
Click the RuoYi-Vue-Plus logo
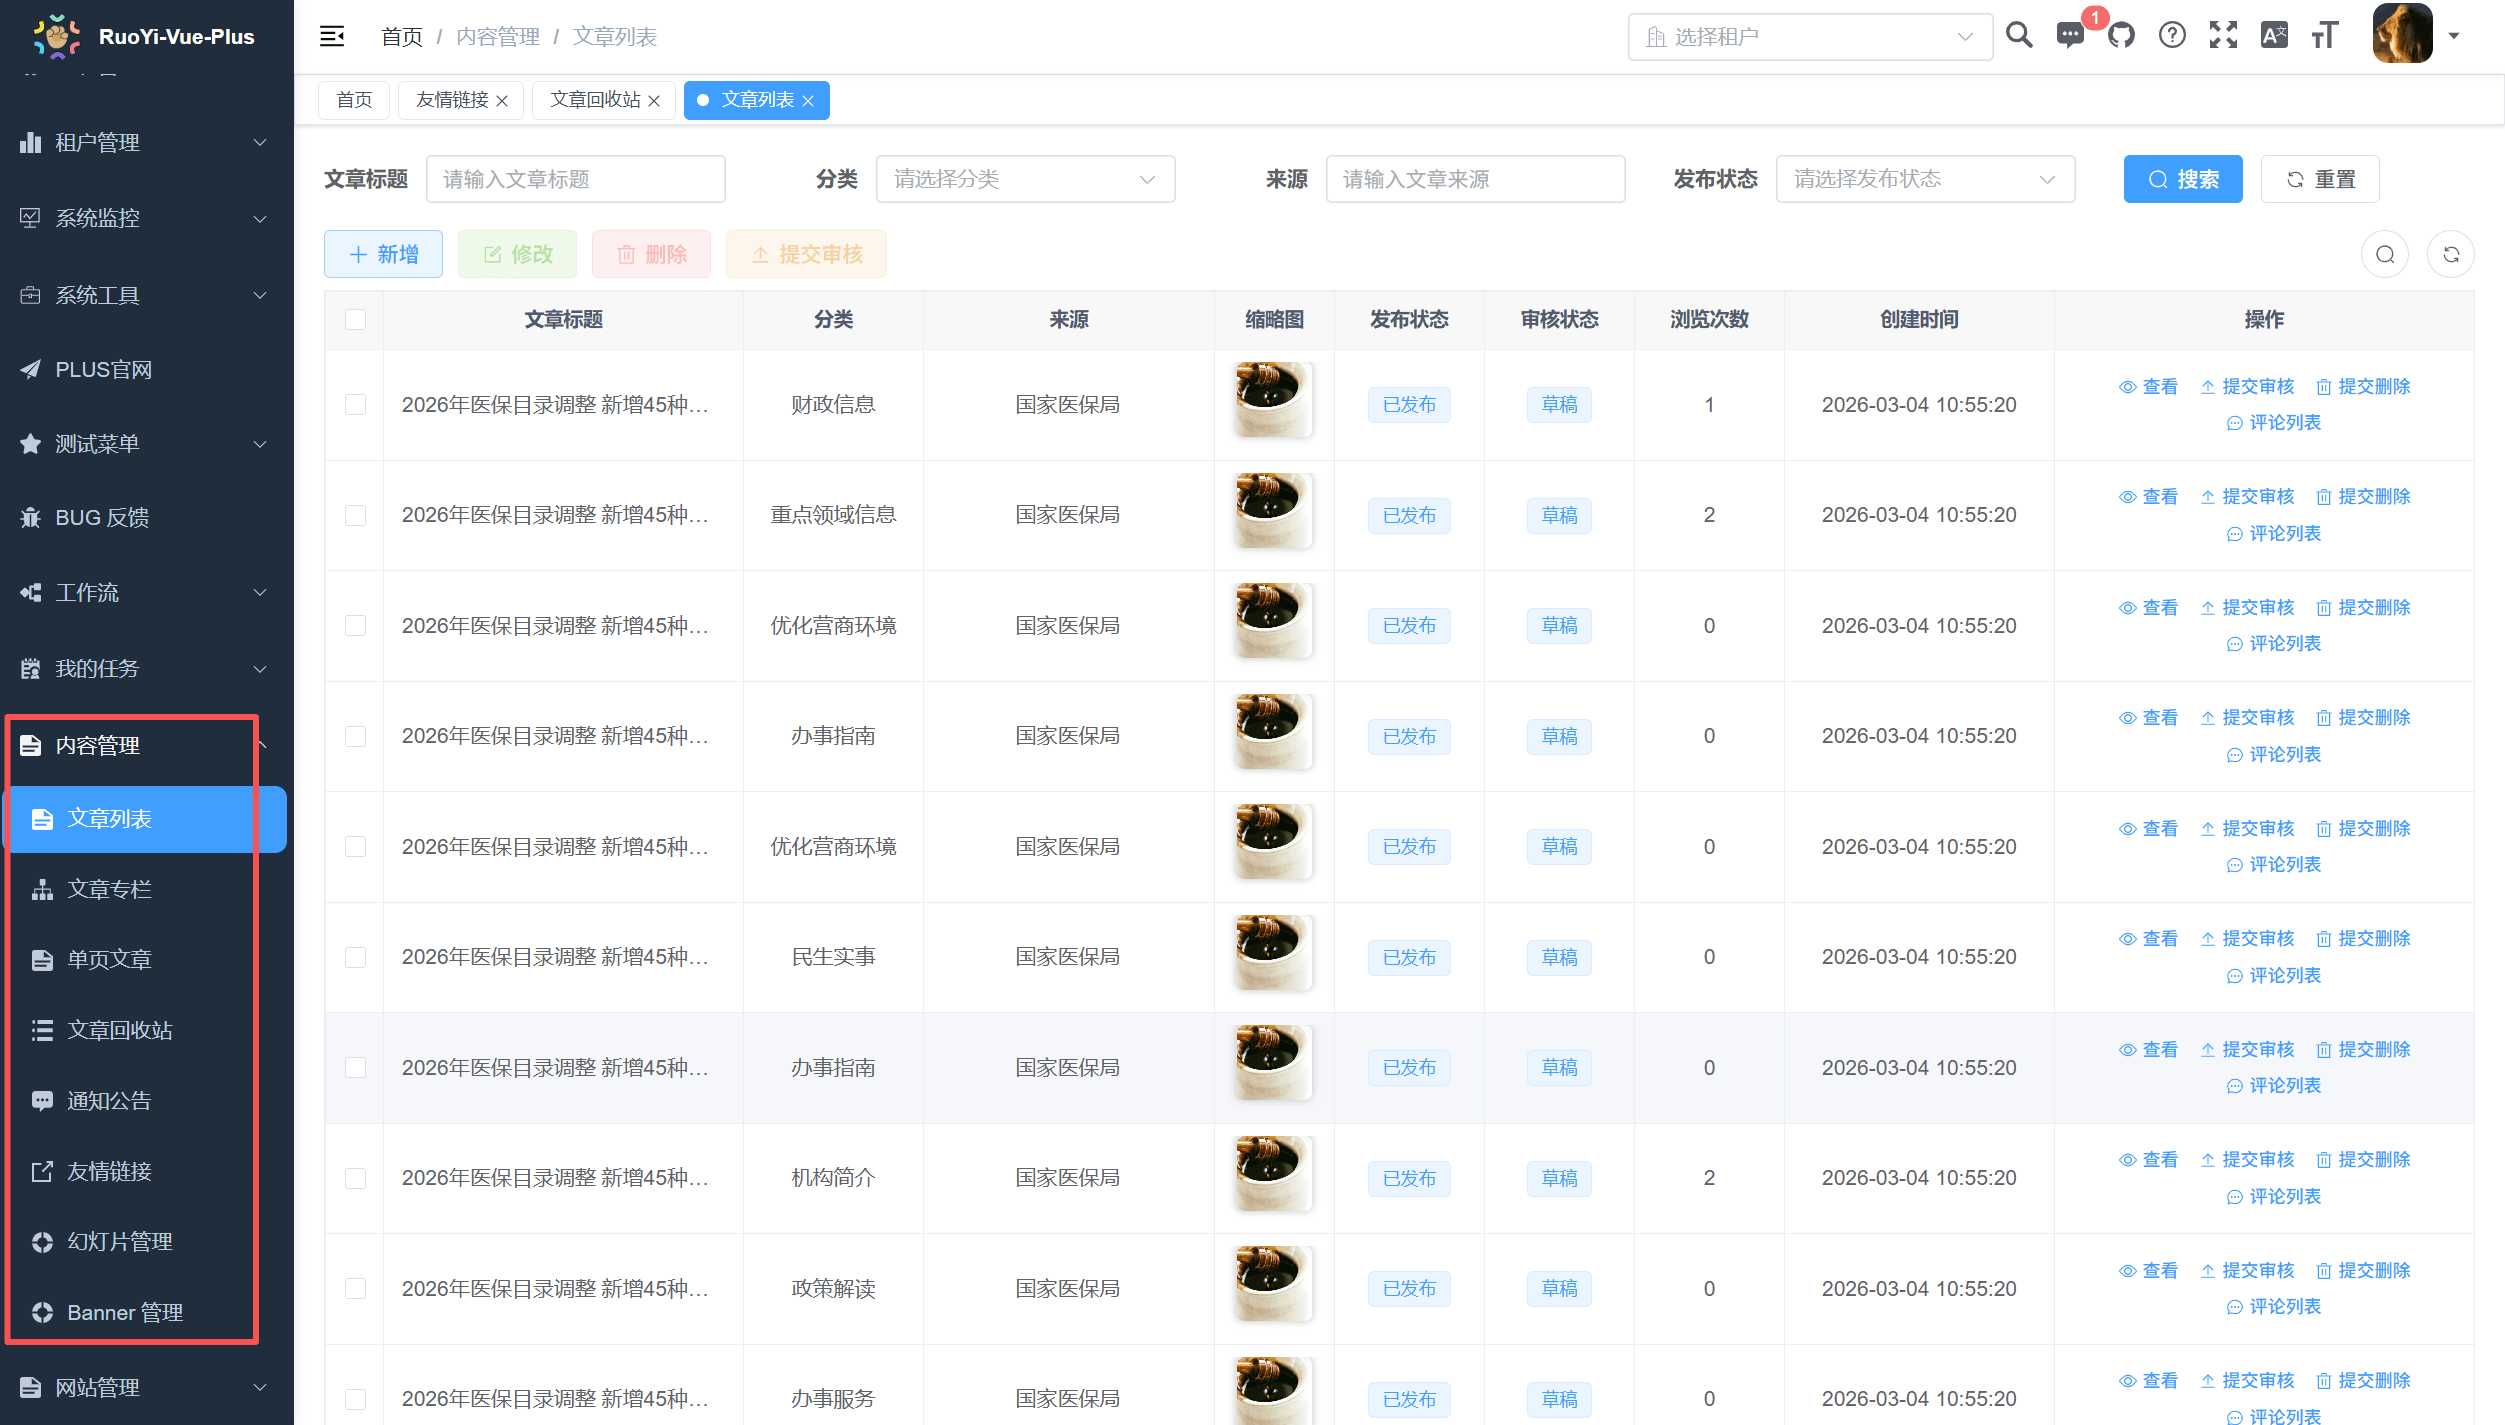tap(56, 36)
